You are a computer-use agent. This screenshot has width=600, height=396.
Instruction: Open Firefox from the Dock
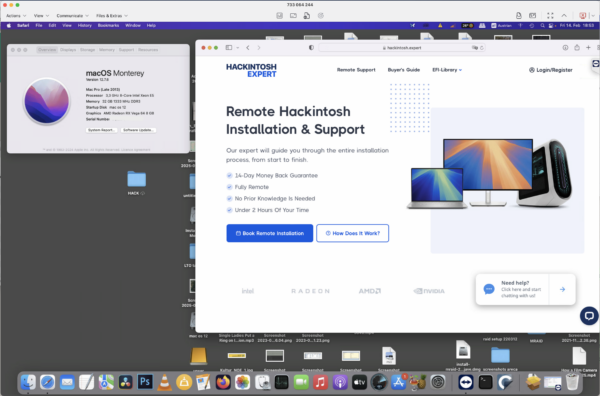[223, 382]
